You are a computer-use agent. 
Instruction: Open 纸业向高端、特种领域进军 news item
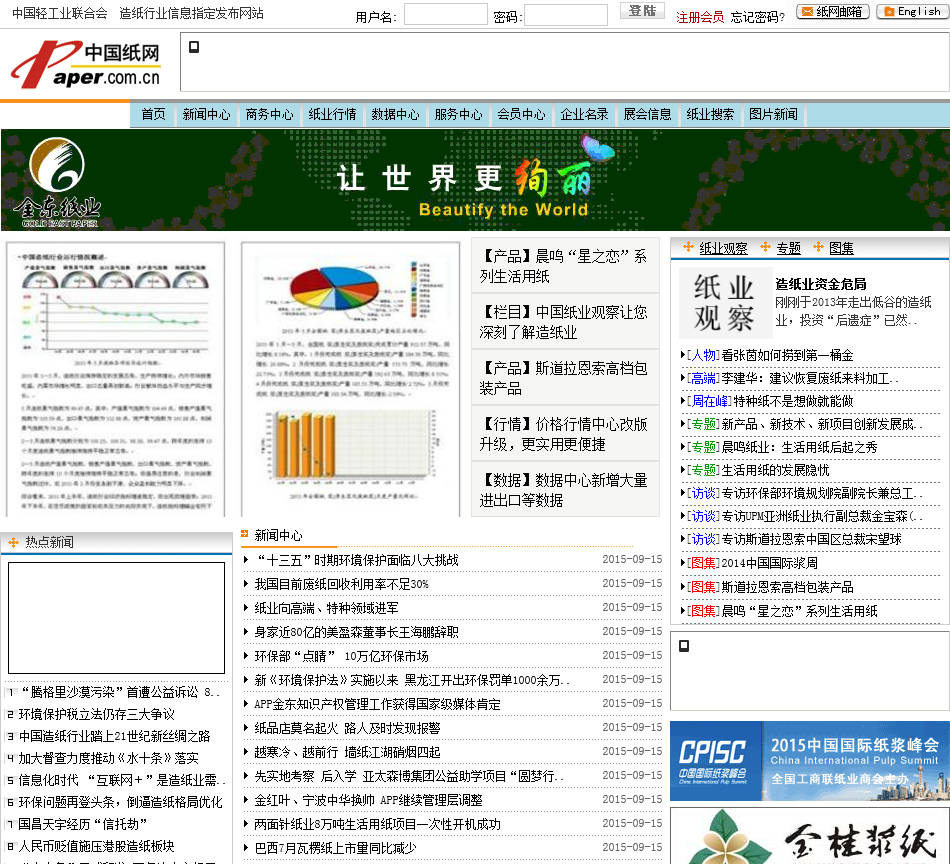(x=327, y=608)
